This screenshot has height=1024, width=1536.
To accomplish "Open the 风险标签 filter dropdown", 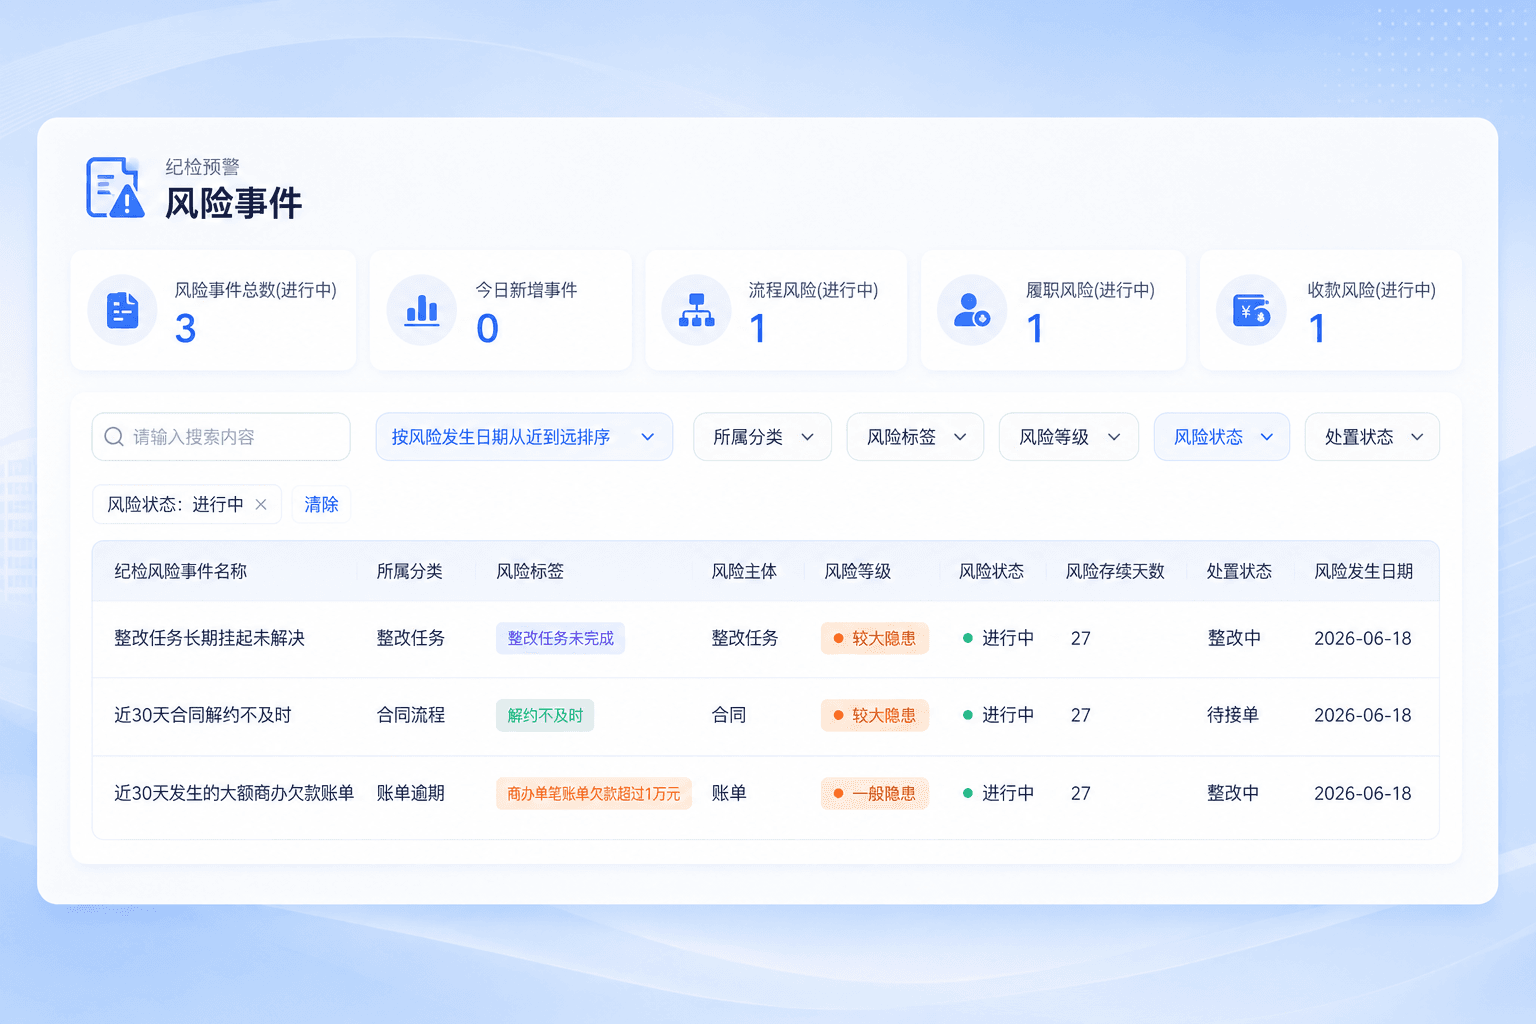I will click(915, 437).
